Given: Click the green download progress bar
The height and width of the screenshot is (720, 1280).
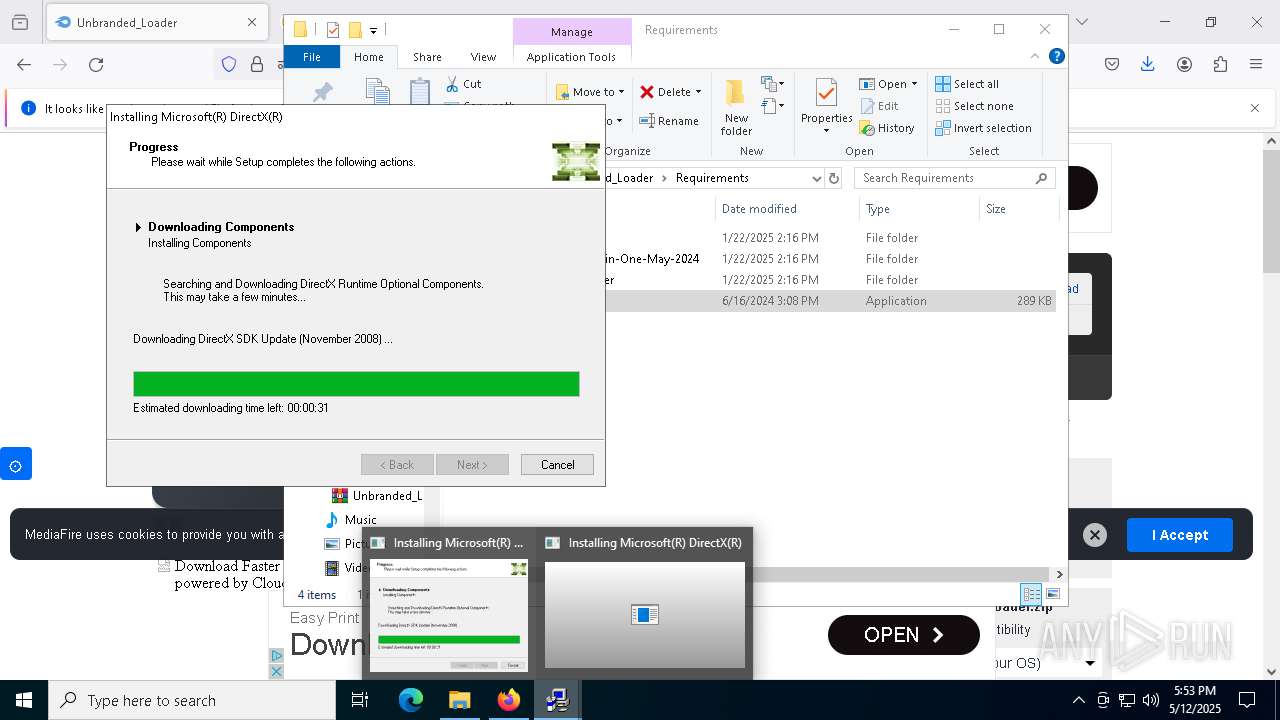Looking at the screenshot, I should 356,384.
